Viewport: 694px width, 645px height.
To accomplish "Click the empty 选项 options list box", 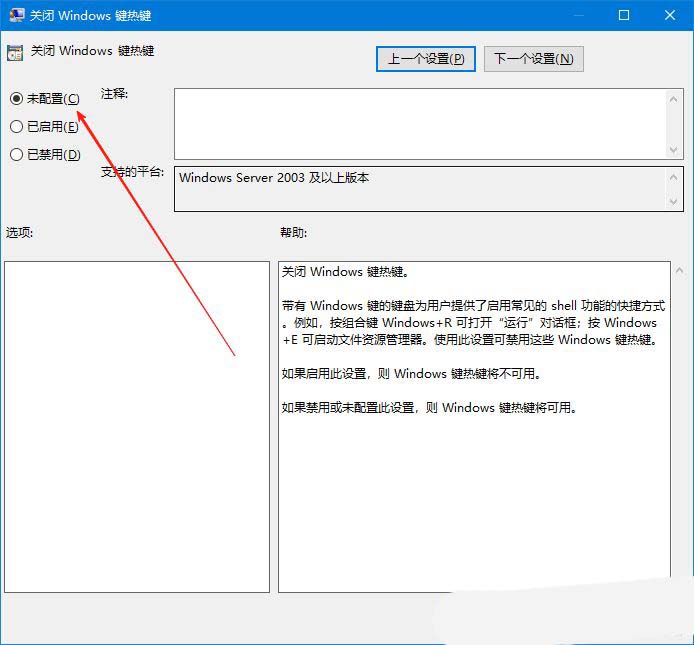I will coord(137,427).
